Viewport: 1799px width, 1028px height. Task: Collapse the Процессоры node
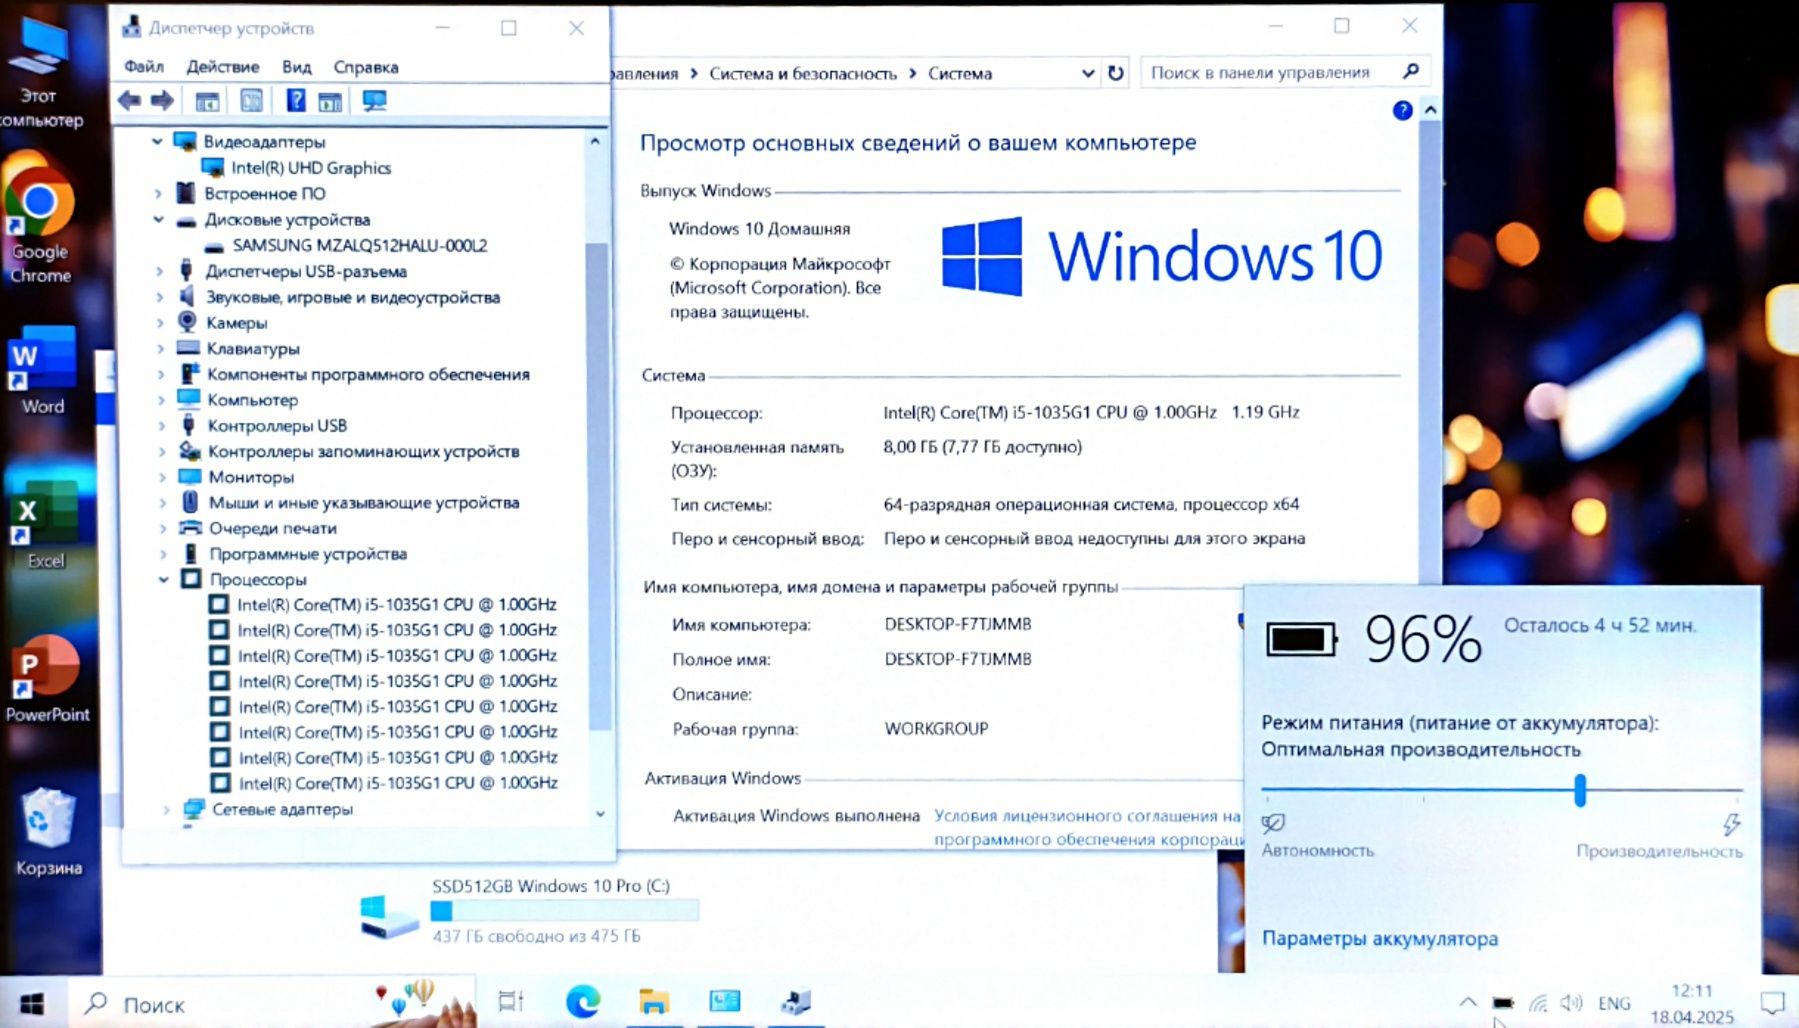(163, 579)
